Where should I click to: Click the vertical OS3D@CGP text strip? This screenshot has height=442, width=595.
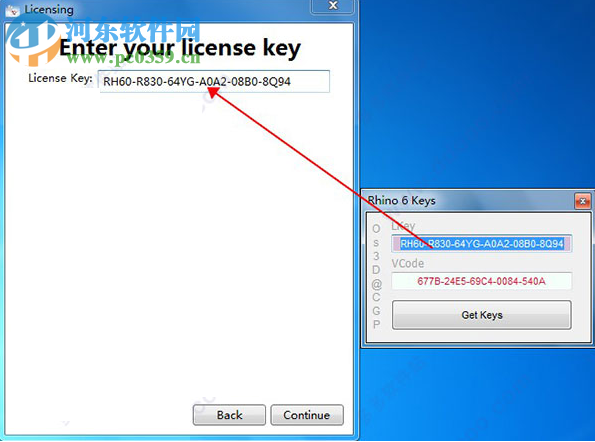pos(376,276)
